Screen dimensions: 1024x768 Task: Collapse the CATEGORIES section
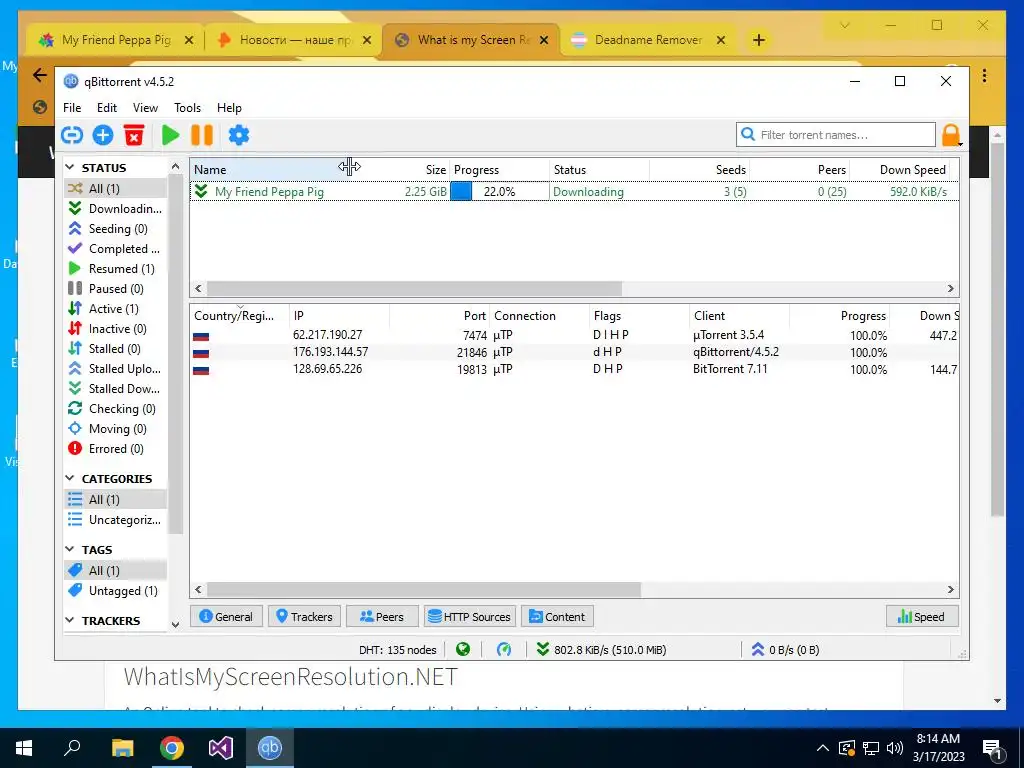point(70,479)
